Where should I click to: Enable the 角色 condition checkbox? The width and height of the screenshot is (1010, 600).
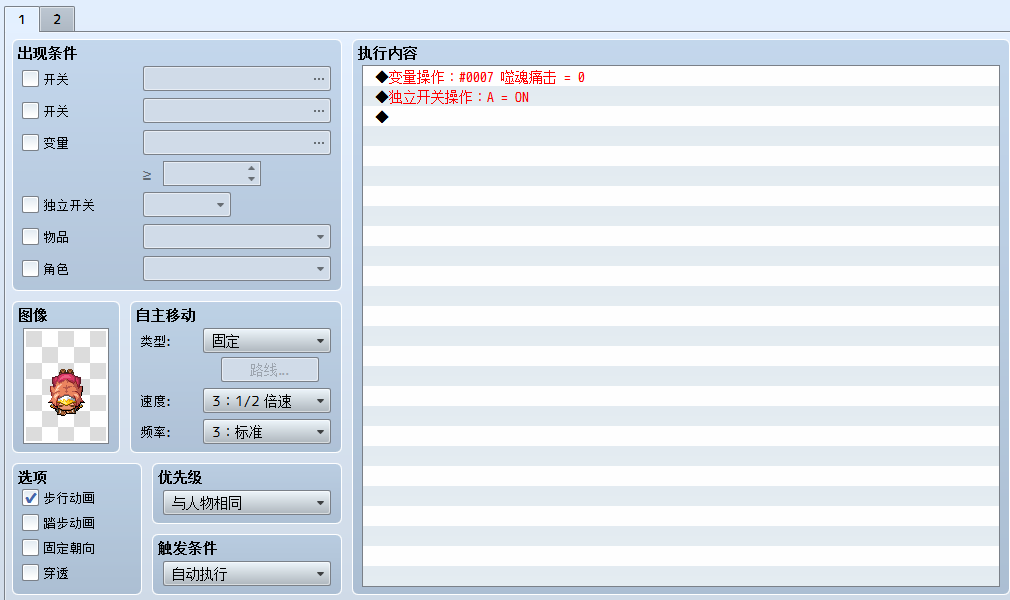pos(30,268)
